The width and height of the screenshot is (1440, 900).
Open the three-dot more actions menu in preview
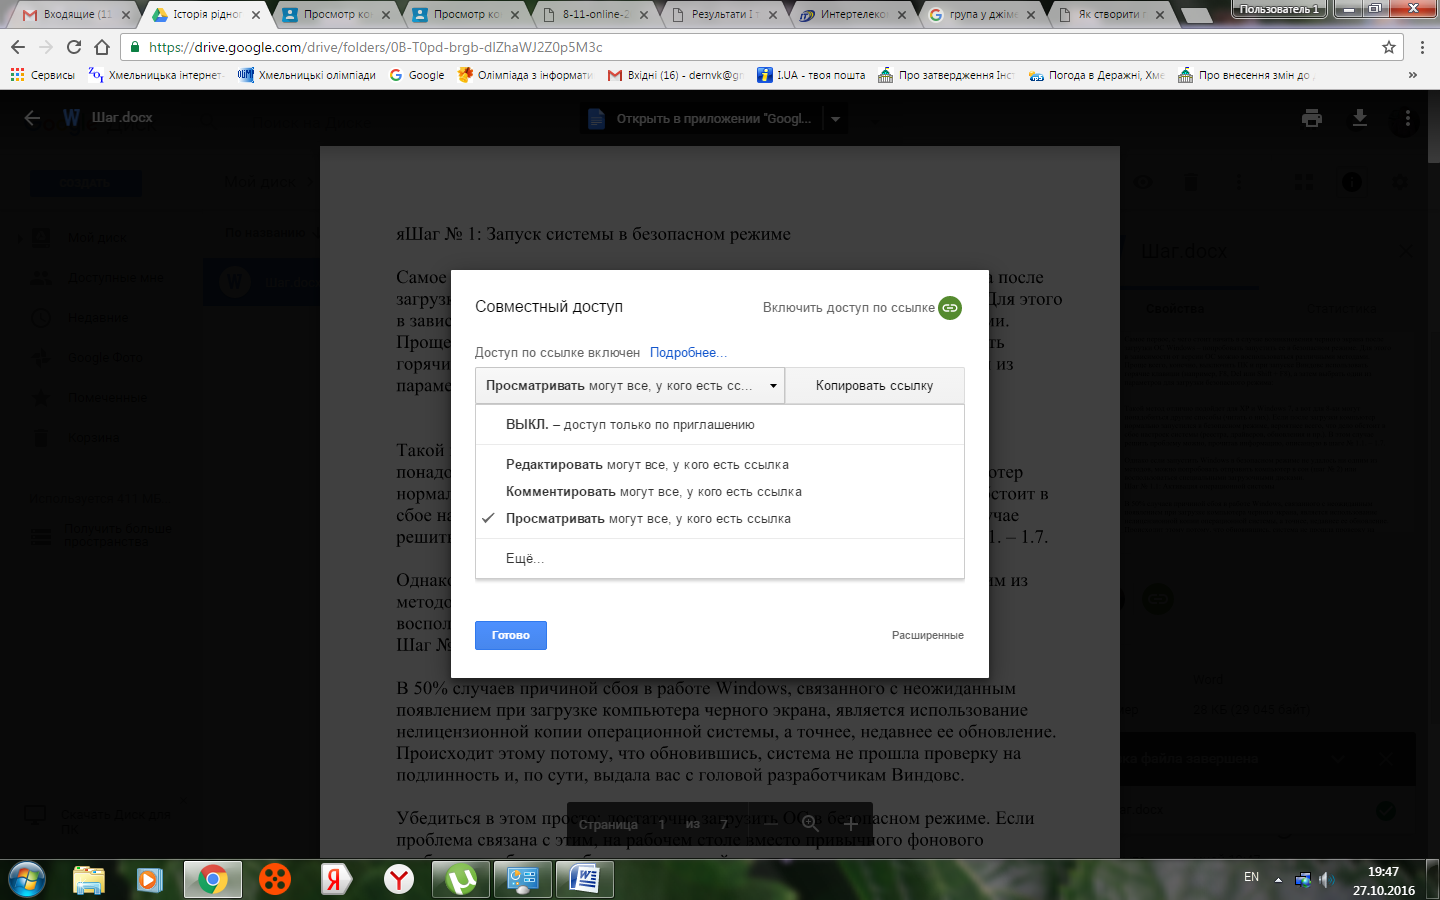[x=1408, y=119]
